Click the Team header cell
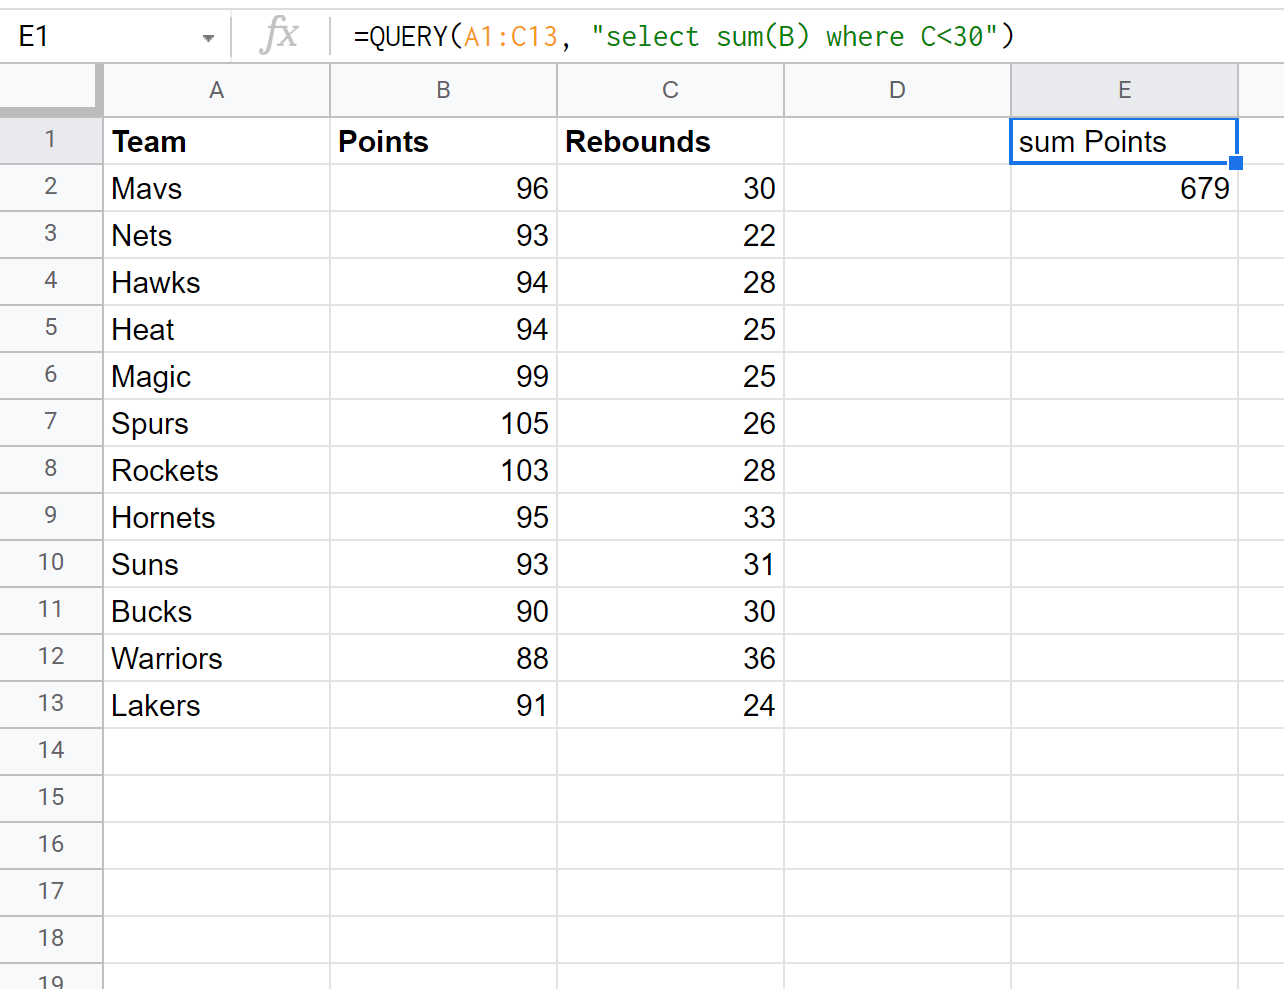 tap(216, 141)
